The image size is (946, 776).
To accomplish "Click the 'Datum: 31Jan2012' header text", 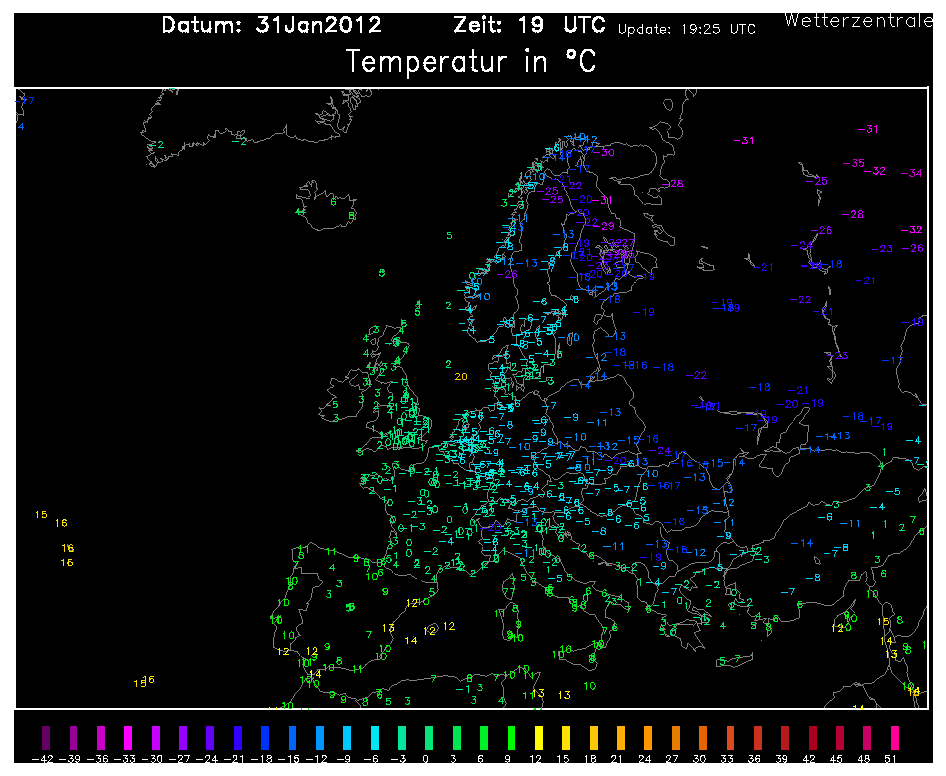I will pyautogui.click(x=271, y=25).
